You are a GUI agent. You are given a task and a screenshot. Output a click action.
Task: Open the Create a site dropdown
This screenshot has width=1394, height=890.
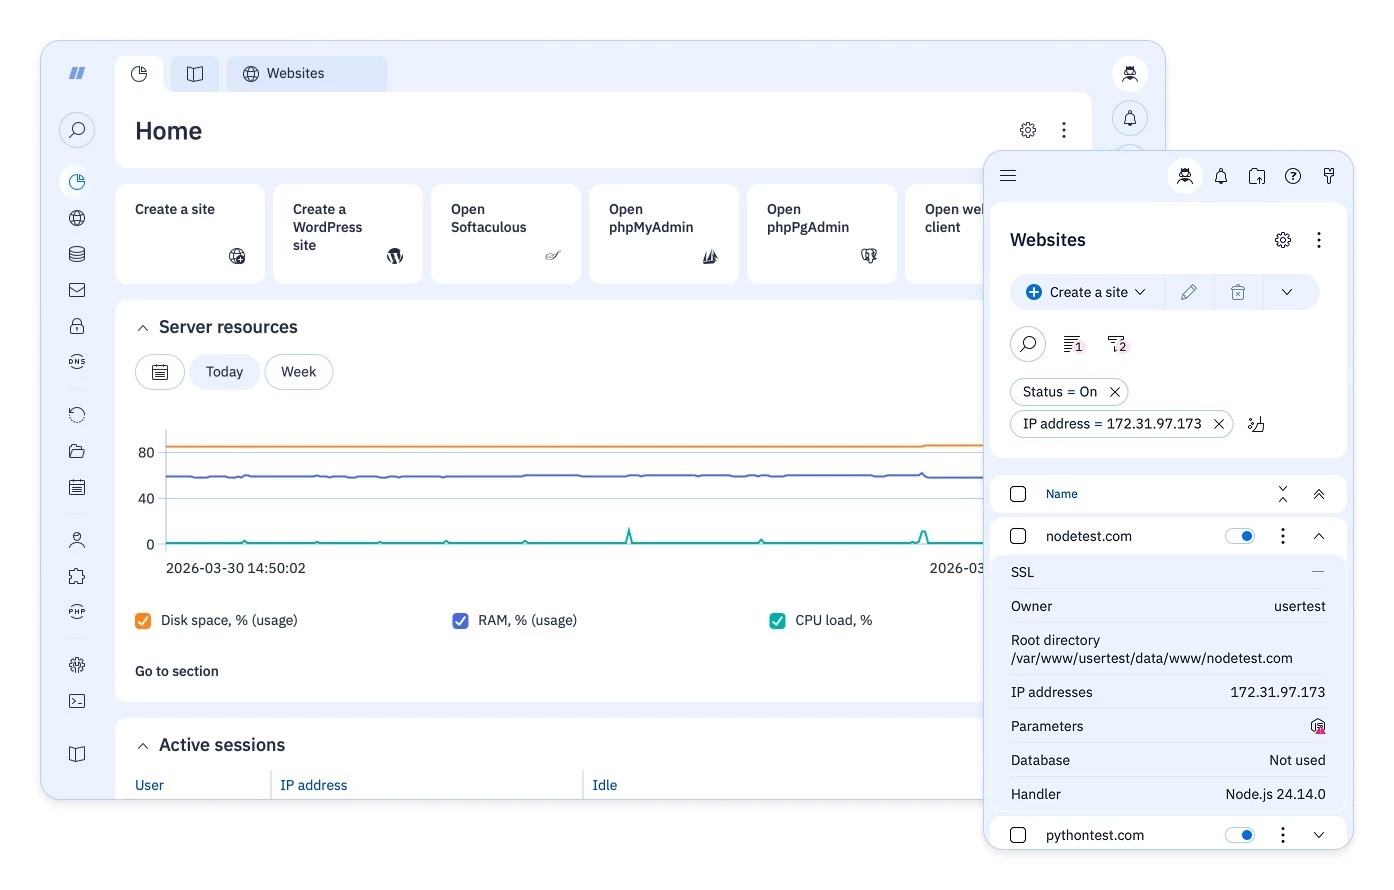click(1140, 292)
